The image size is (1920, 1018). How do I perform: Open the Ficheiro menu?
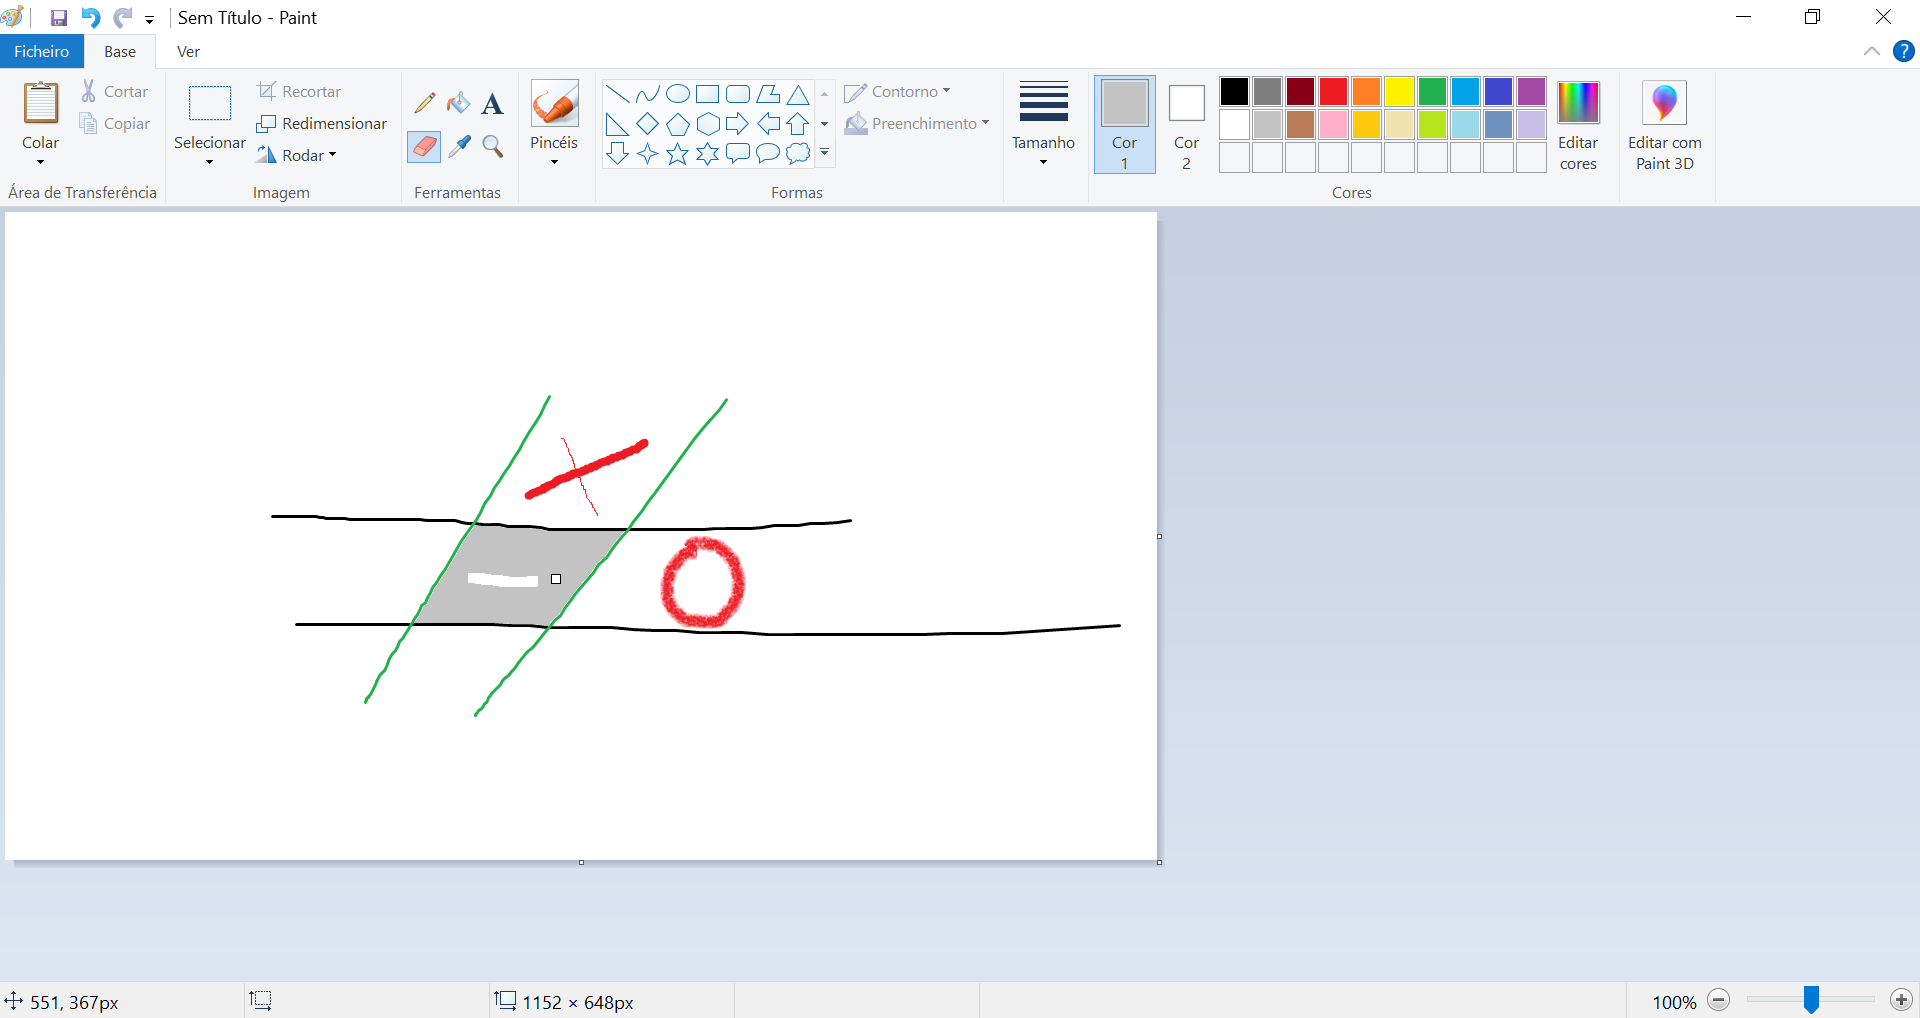[42, 51]
